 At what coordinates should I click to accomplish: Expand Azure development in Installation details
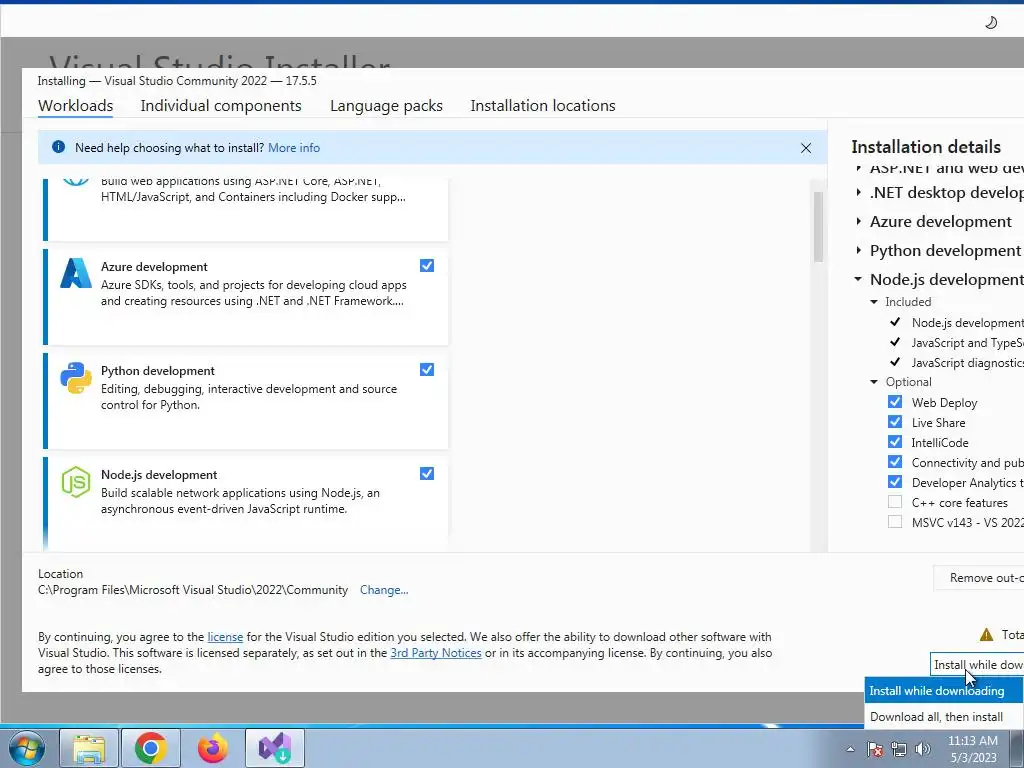click(859, 221)
